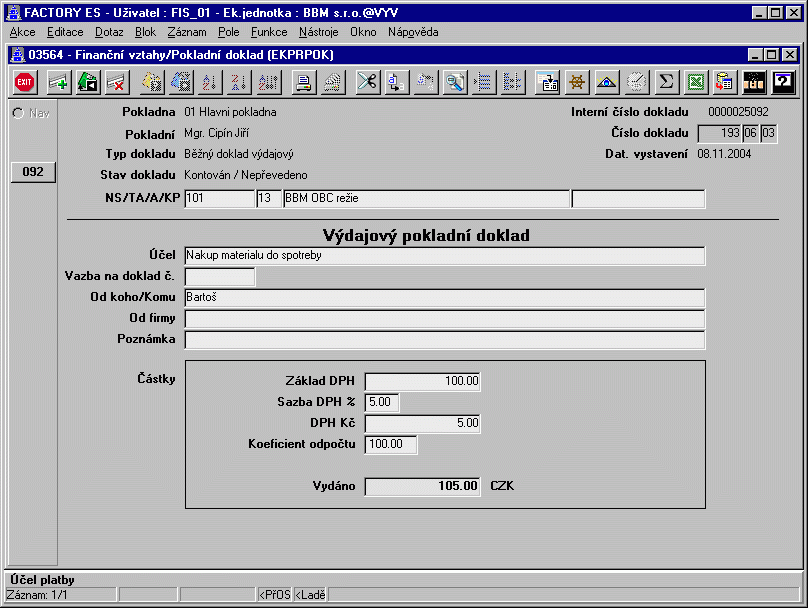Open the multi-column A-Z sort icon
The image size is (808, 608).
pos(268,82)
